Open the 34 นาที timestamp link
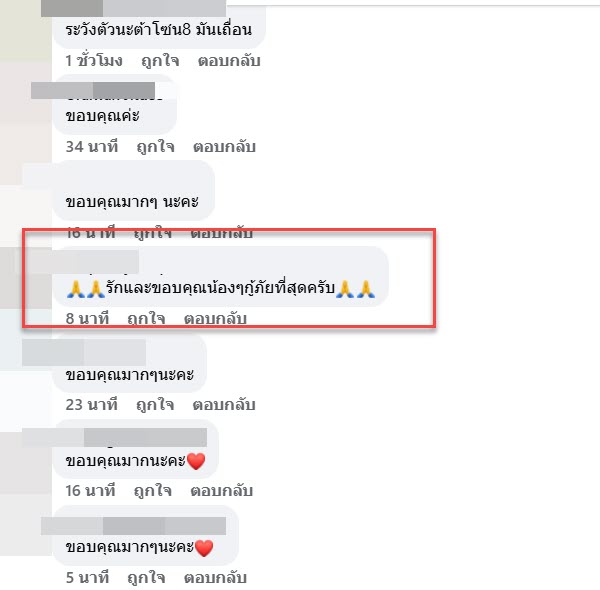Viewport: 600px width, 590px height. pos(92,147)
